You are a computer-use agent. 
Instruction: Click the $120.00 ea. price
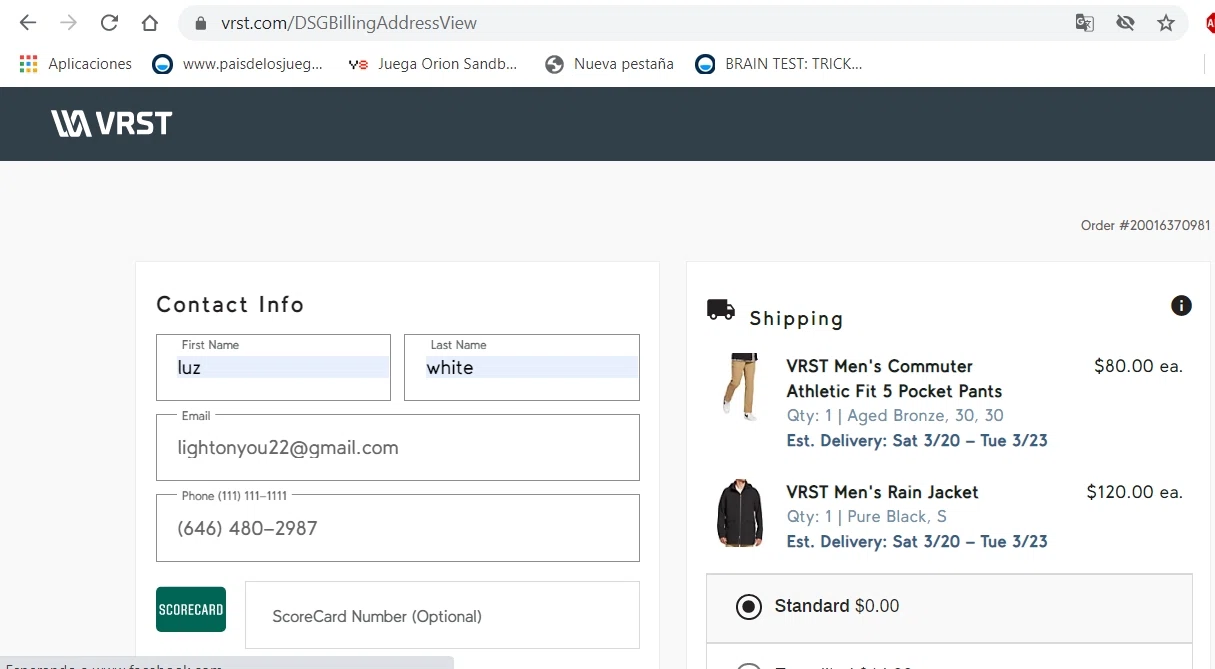point(1134,492)
